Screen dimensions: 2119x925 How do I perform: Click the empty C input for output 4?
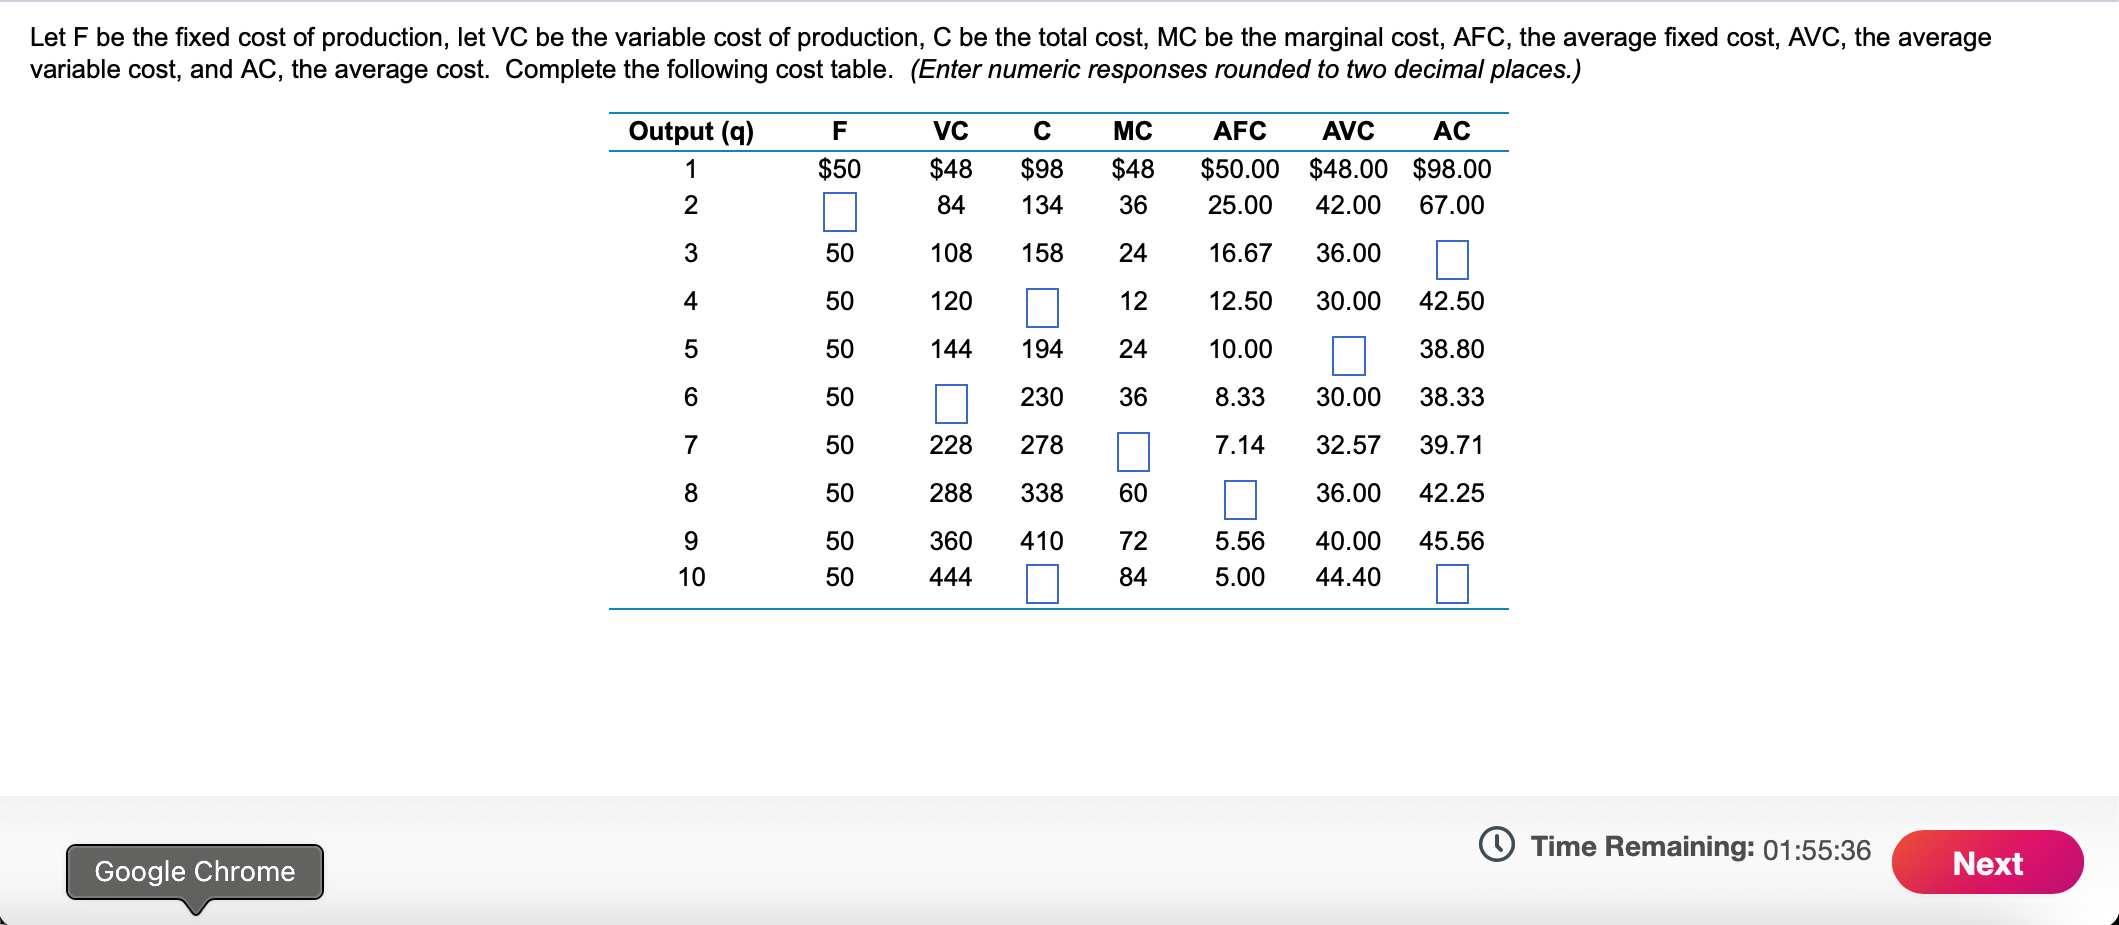[1042, 308]
